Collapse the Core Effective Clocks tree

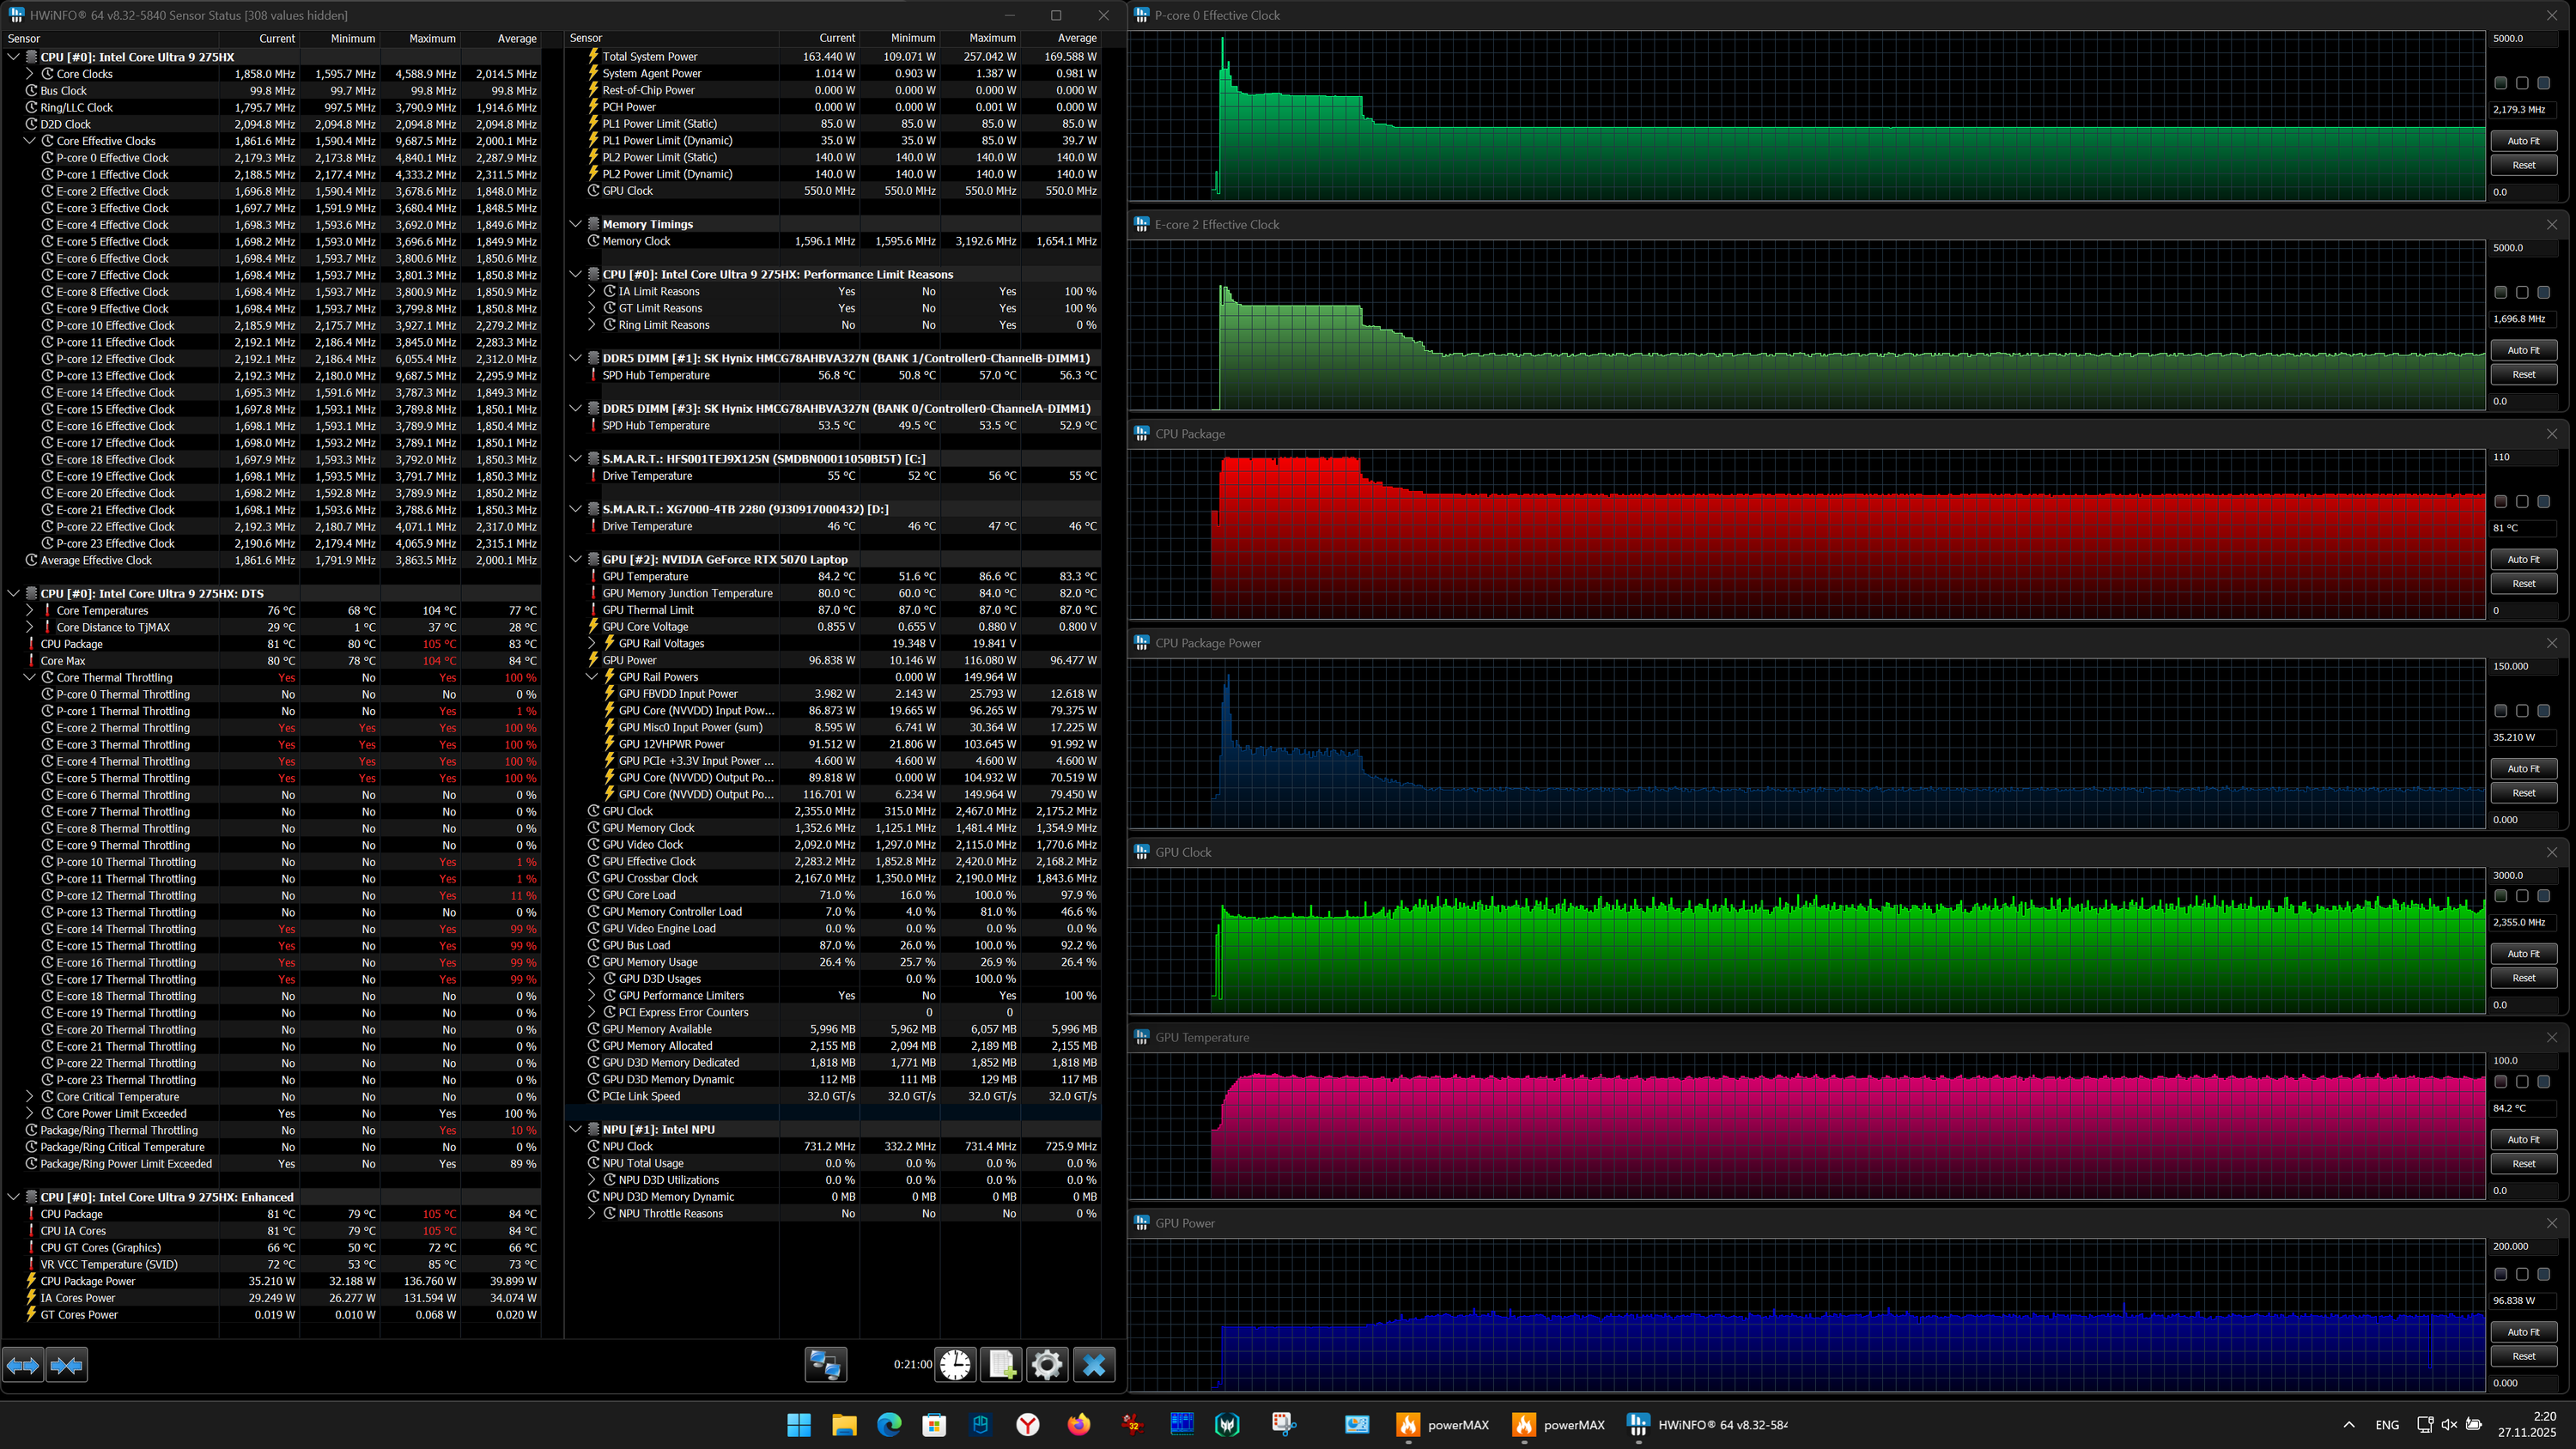pyautogui.click(x=30, y=141)
